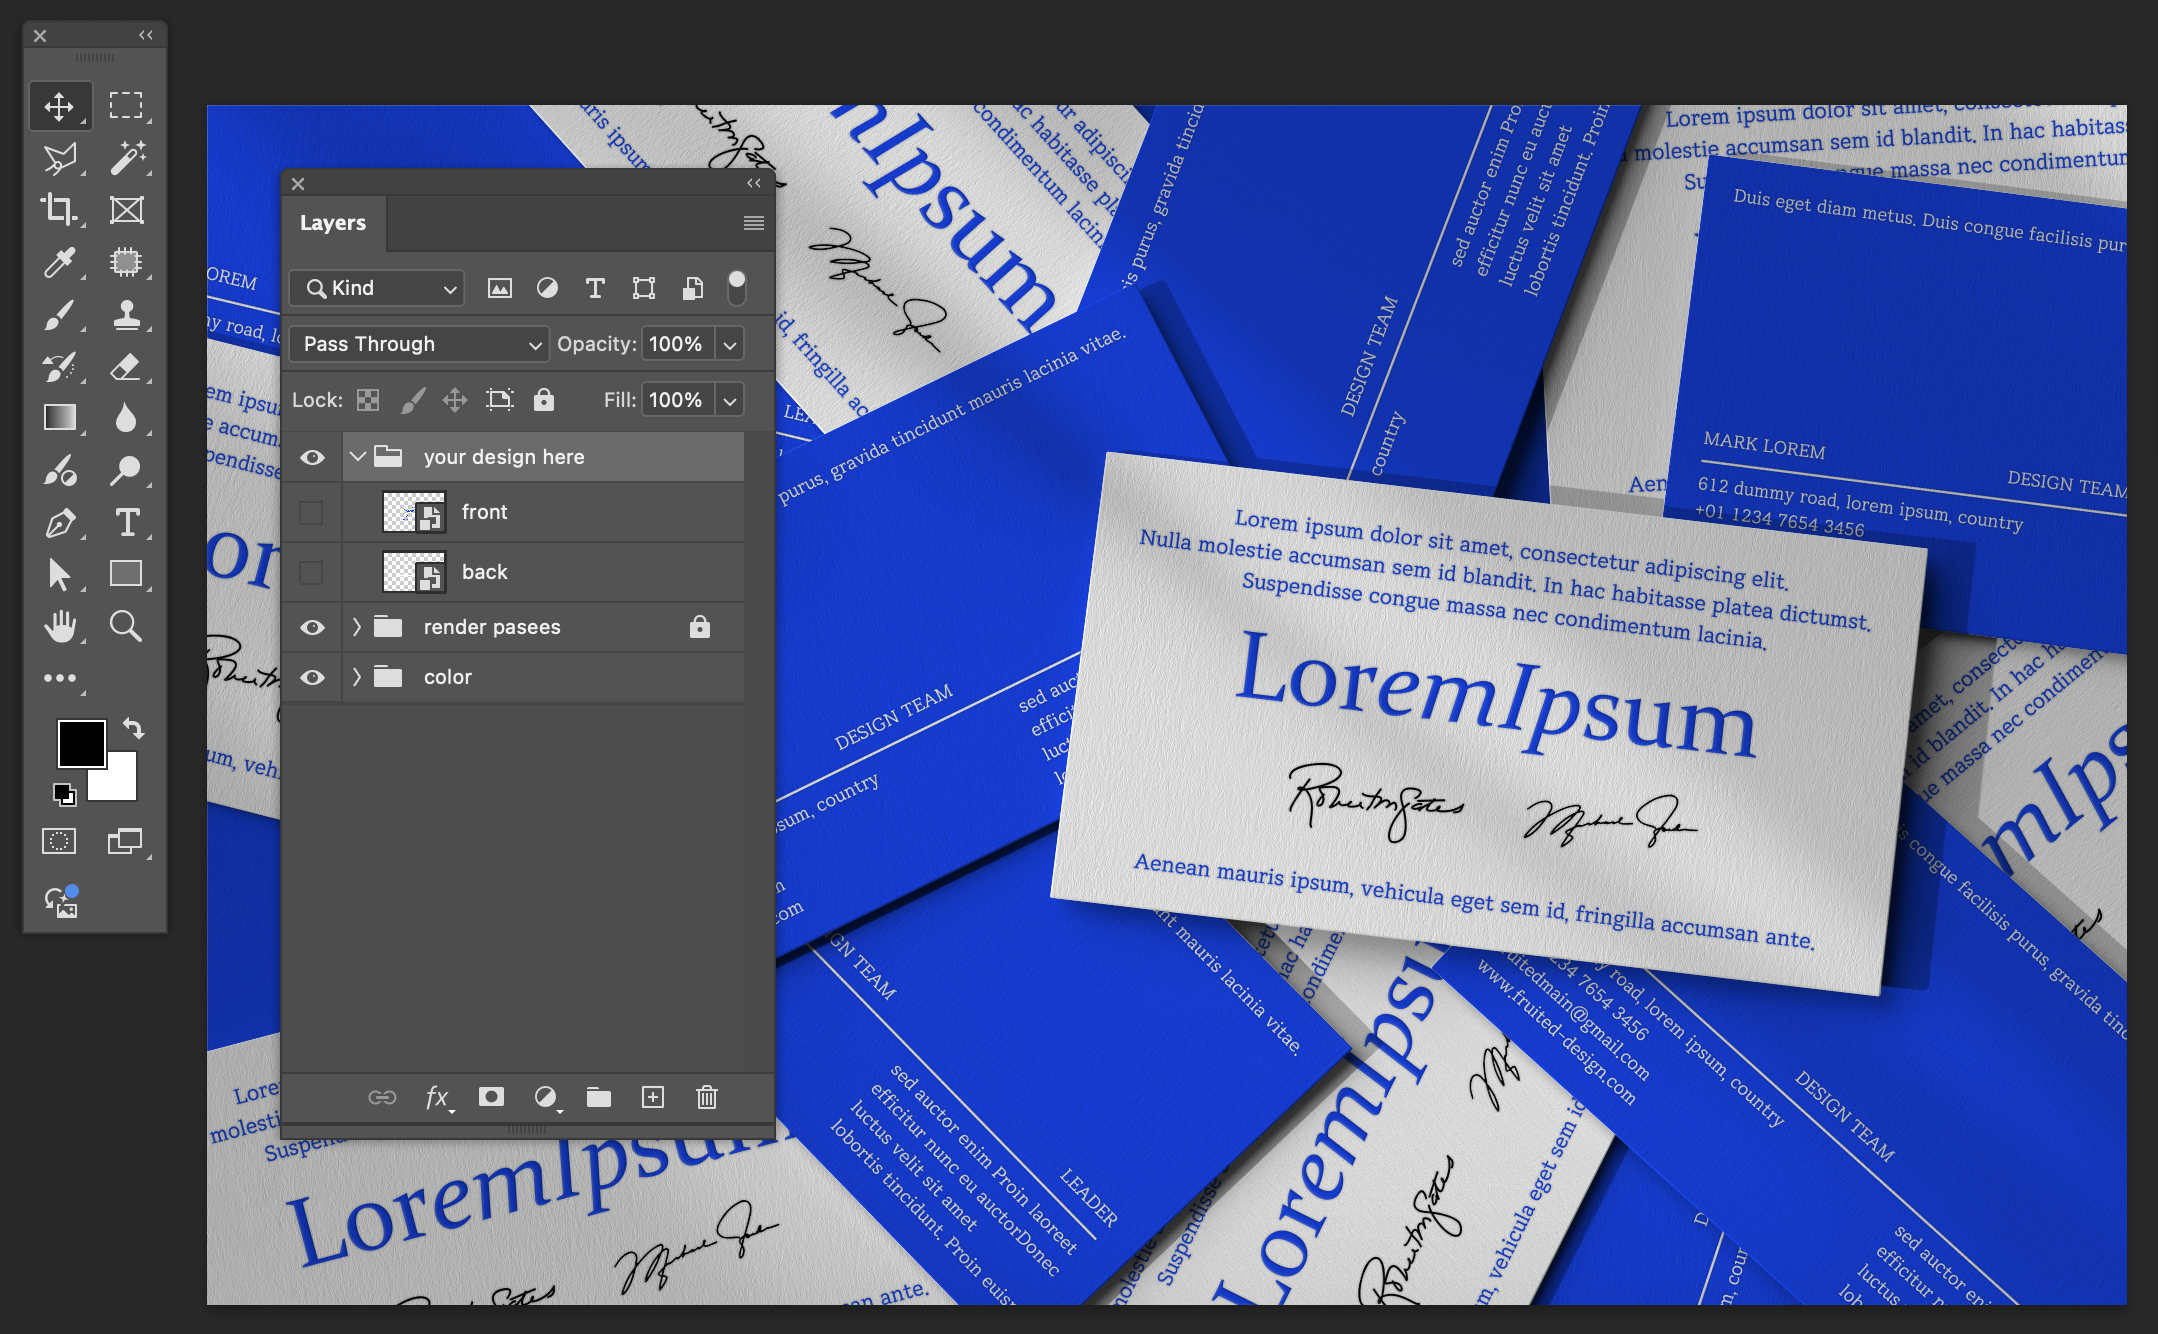2158x1334 pixels.
Task: Hide the 'your design here' group
Action: click(312, 457)
